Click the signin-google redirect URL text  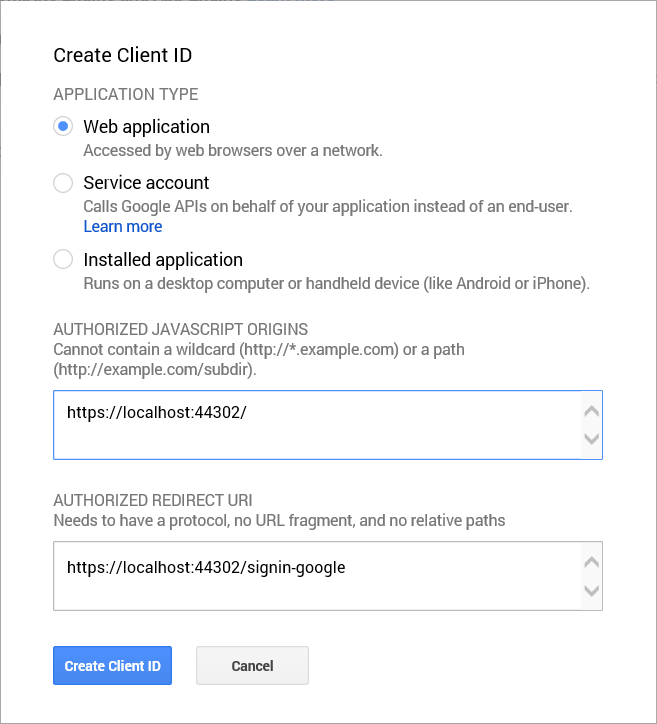[x=206, y=567]
